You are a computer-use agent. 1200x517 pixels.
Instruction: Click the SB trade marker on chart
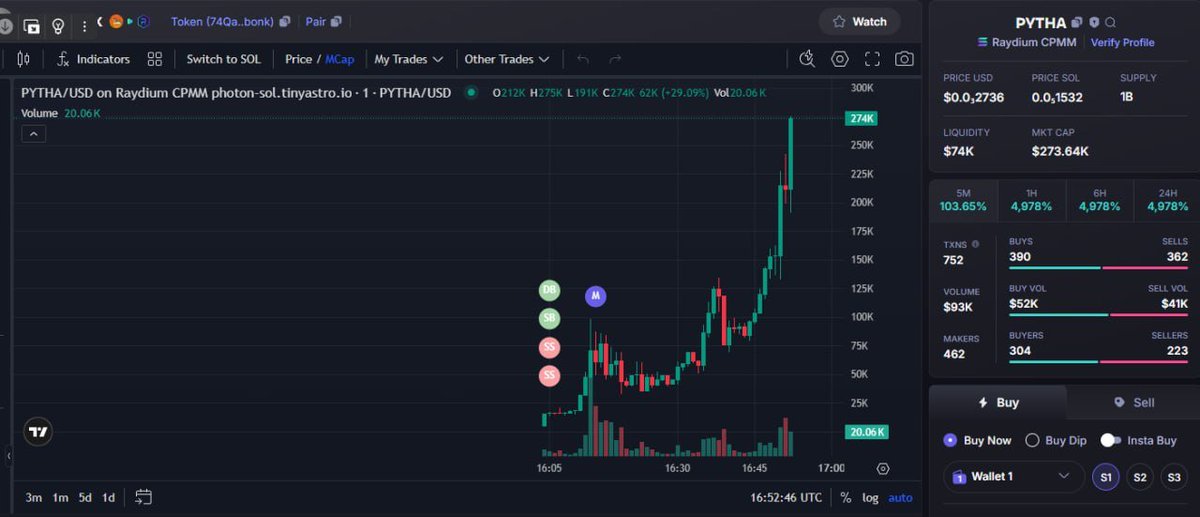[x=549, y=319]
